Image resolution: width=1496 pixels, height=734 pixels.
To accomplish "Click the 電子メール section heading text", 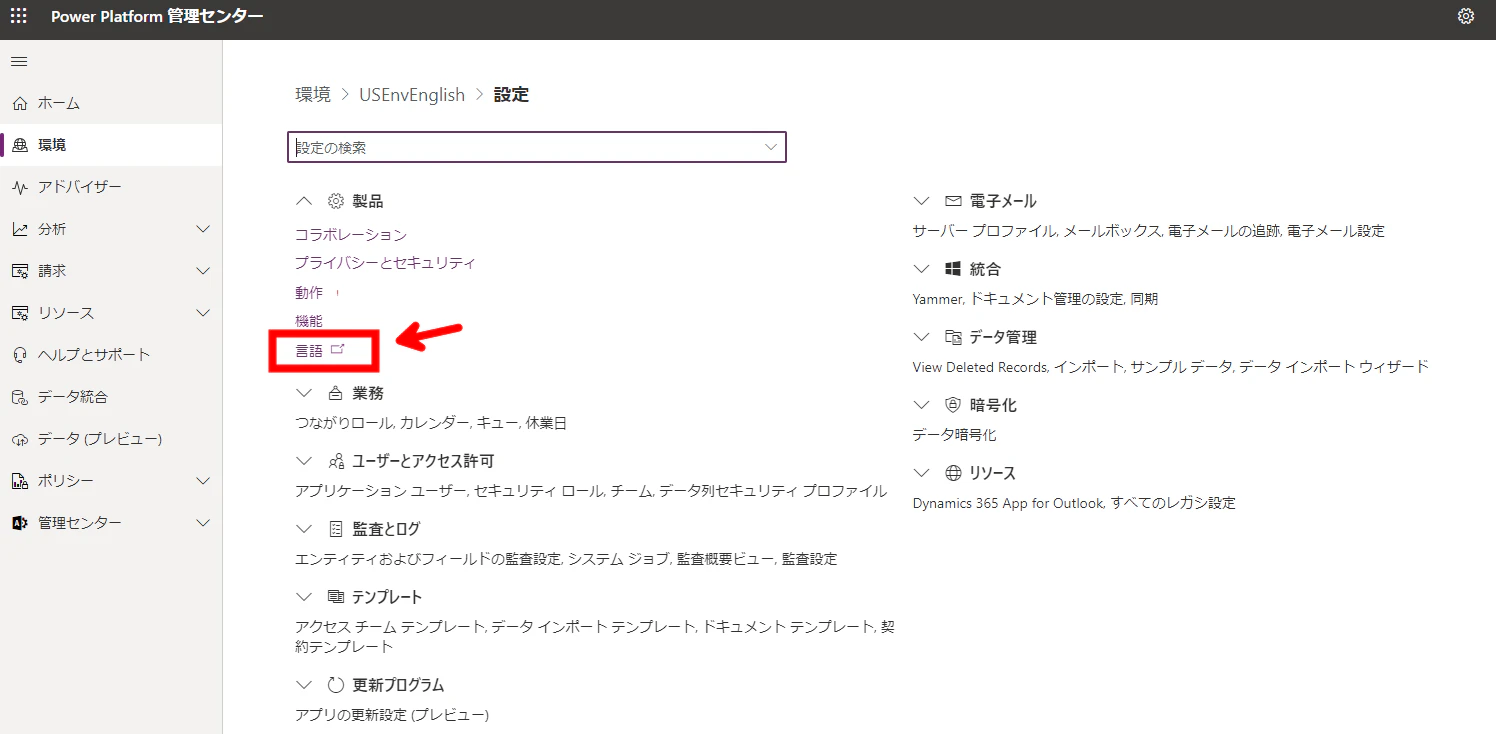I will tap(1003, 201).
